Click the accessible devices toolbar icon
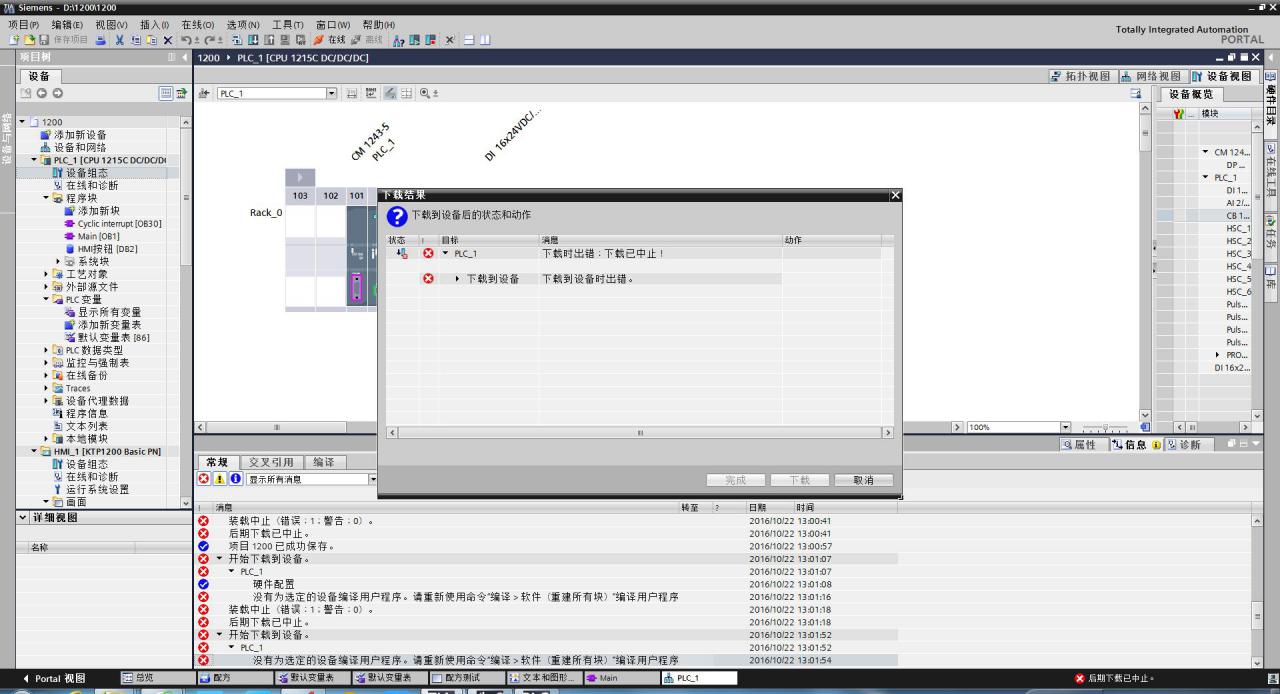The width and height of the screenshot is (1280, 694). tap(400, 39)
